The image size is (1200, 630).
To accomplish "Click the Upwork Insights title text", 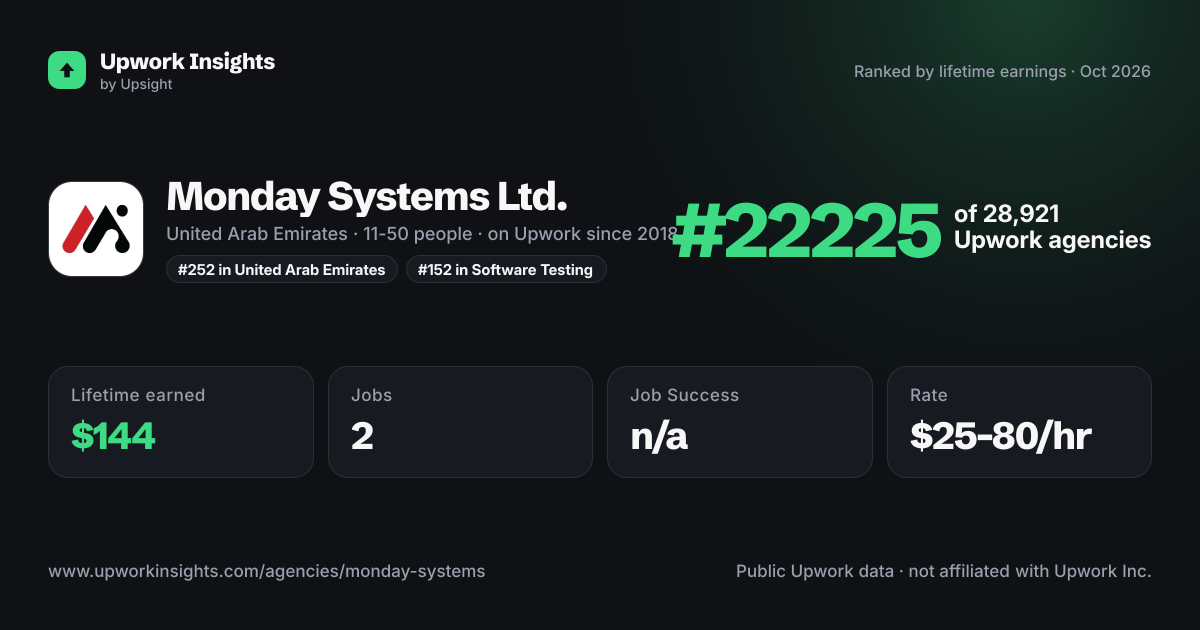I will click(187, 61).
